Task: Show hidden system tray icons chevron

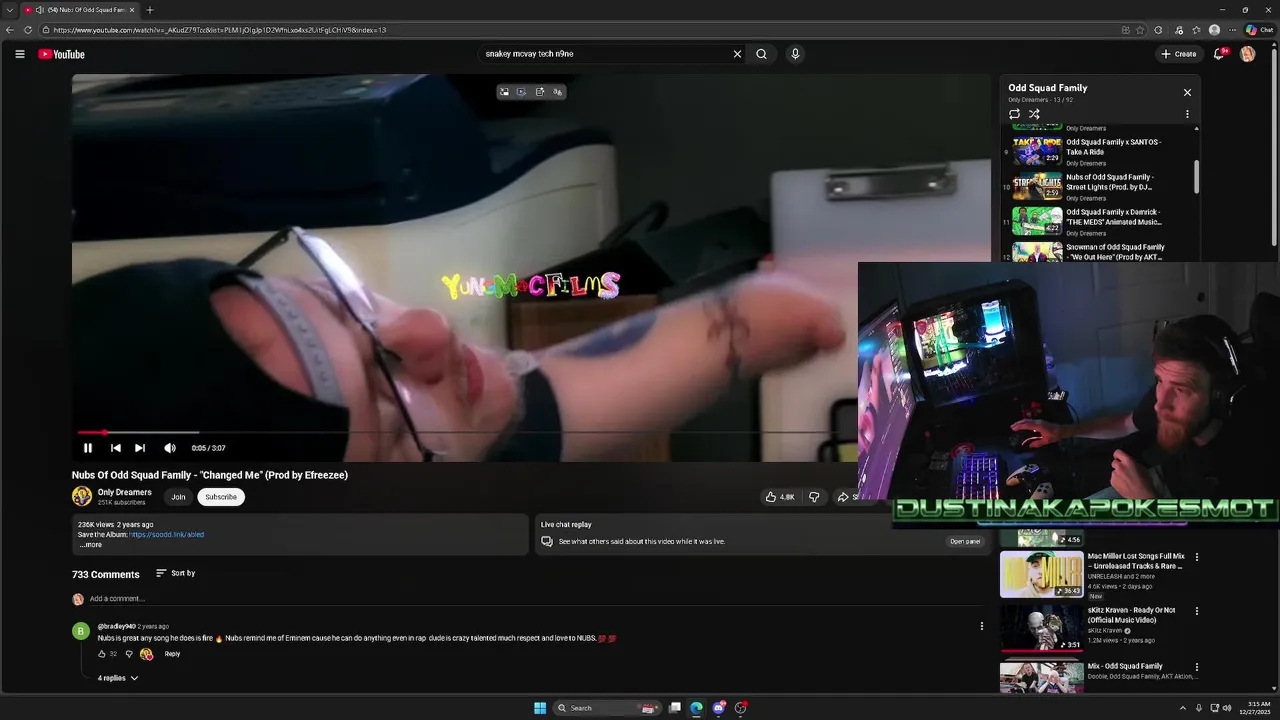Action: pyautogui.click(x=1182, y=708)
